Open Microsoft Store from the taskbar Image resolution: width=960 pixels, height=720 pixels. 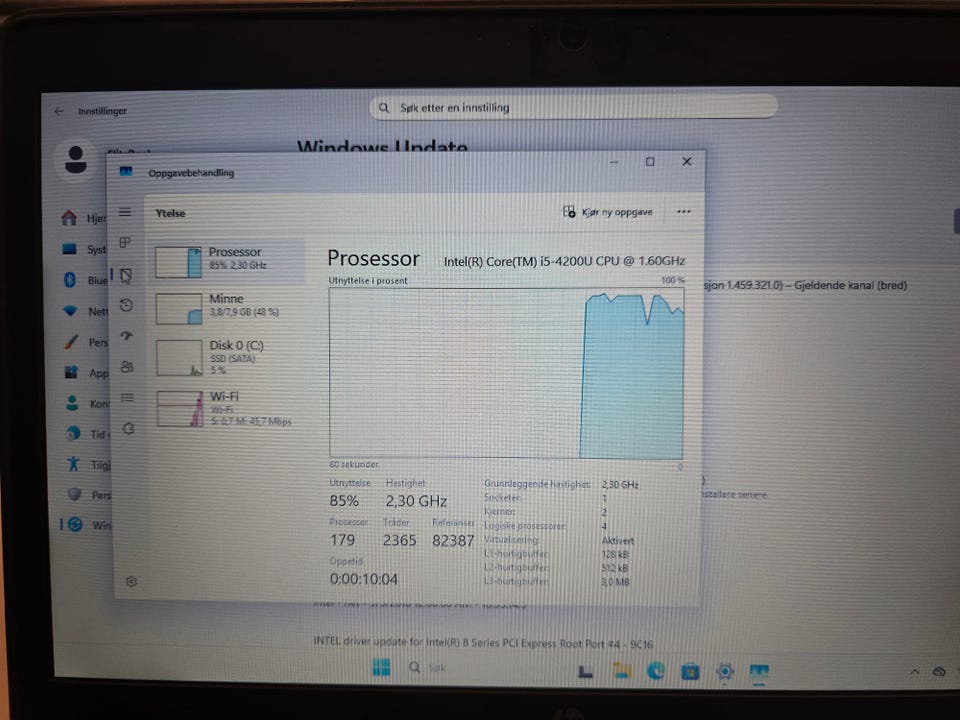(x=690, y=672)
